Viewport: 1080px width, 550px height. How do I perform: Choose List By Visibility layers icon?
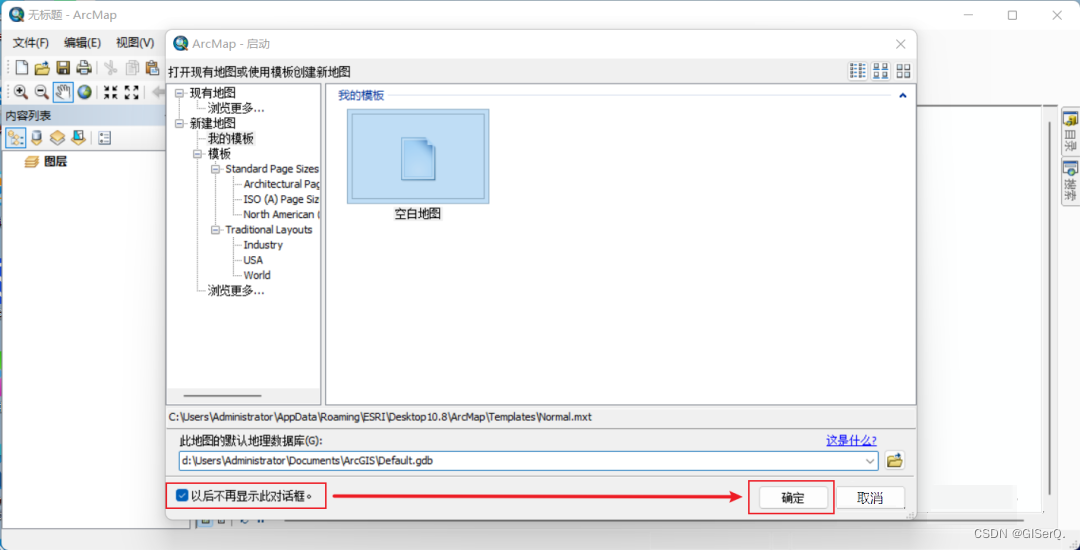click(x=58, y=138)
